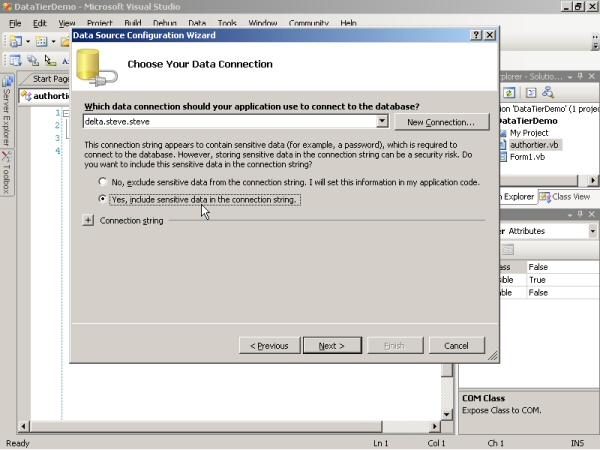Open the data connection dropdown arrow
The width and height of the screenshot is (600, 450).
click(382, 121)
